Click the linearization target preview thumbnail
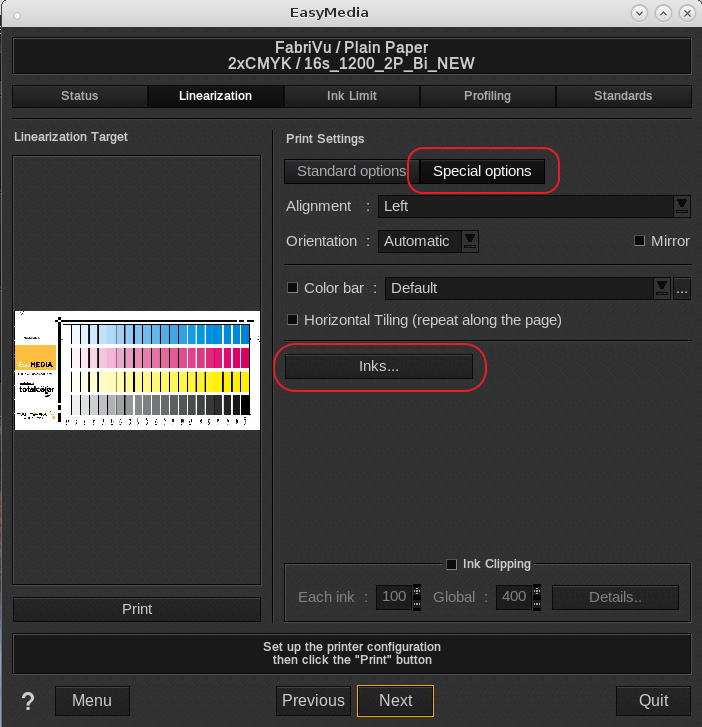 tap(137, 370)
